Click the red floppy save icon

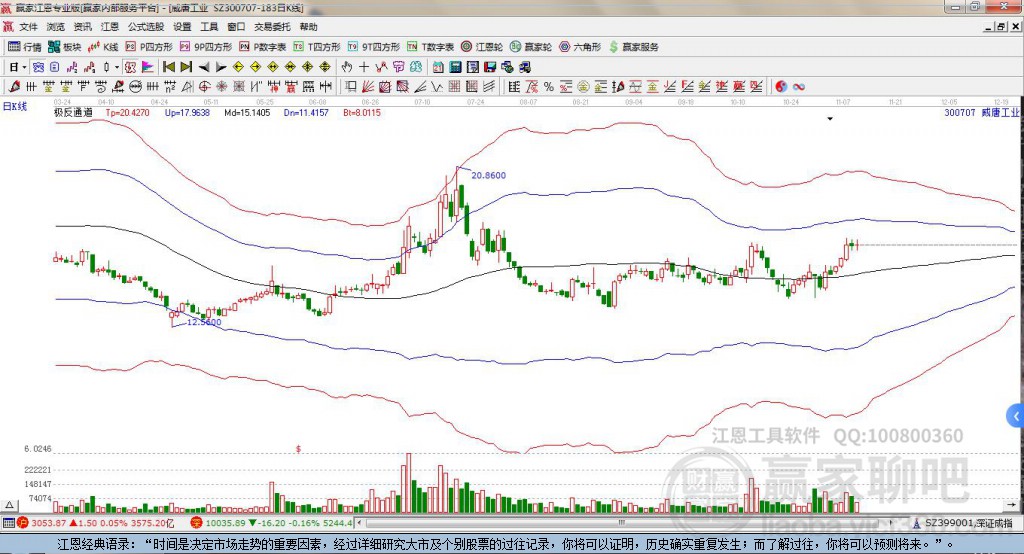click(490, 67)
